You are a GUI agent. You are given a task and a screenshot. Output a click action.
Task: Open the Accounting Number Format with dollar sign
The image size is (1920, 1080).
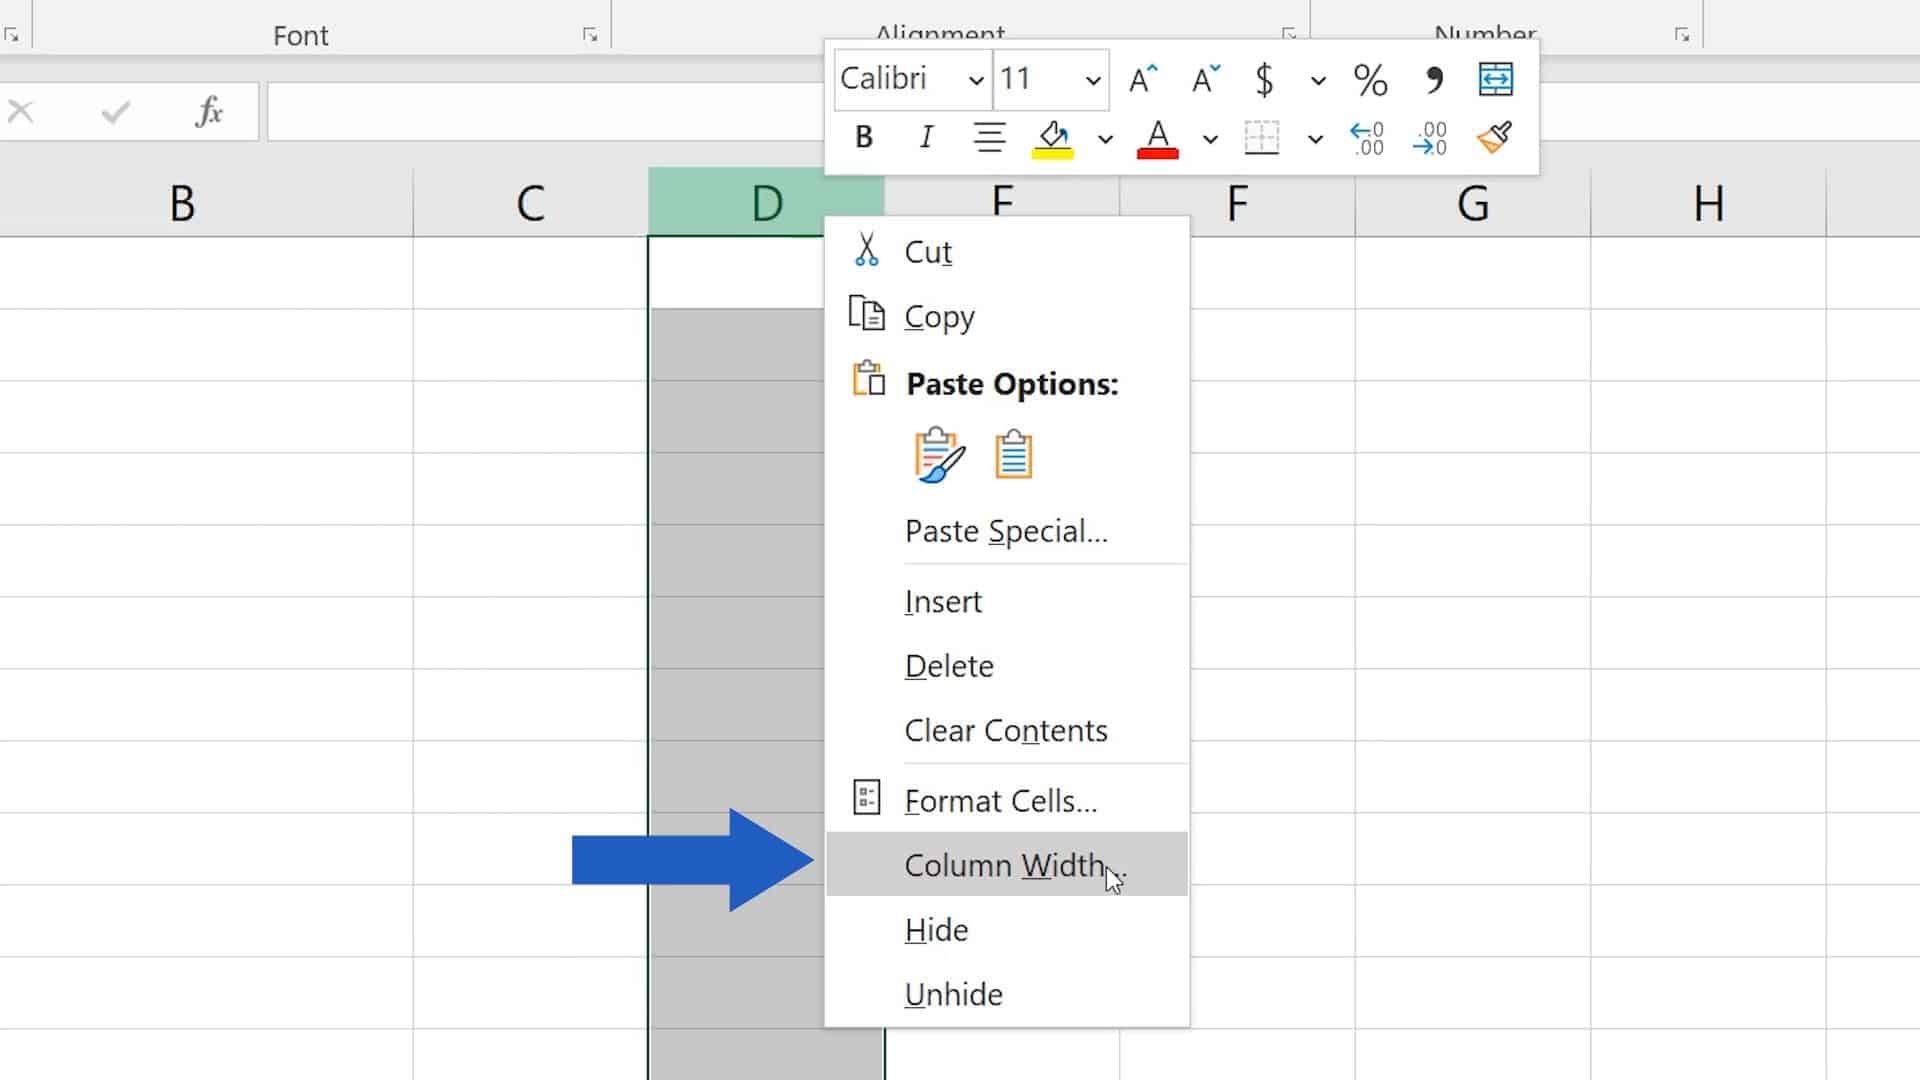tap(1264, 79)
